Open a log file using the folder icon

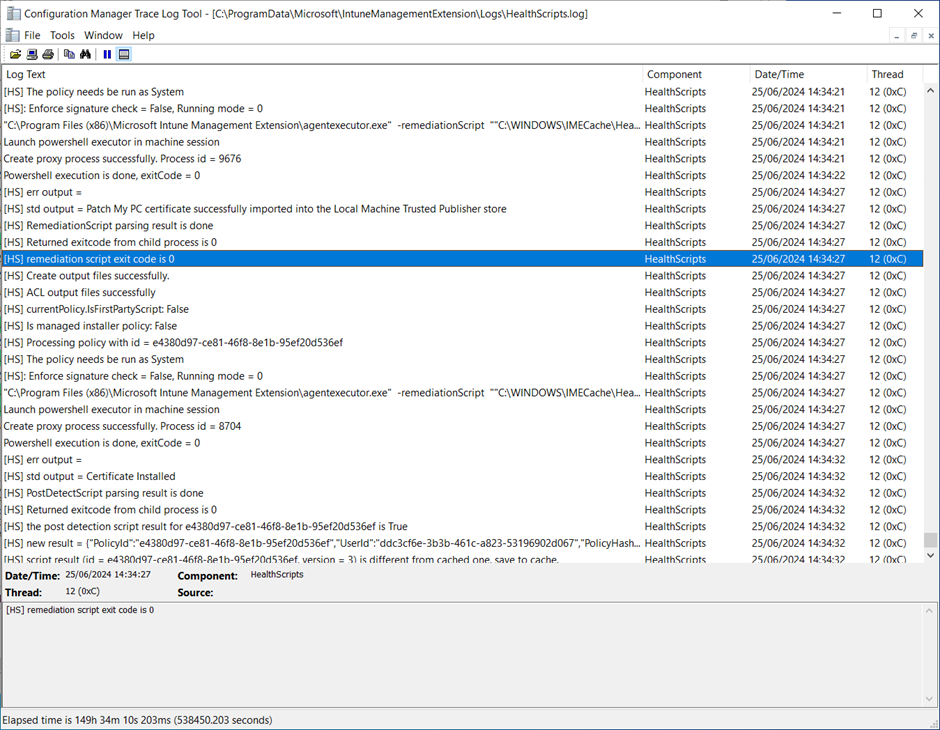(15, 54)
